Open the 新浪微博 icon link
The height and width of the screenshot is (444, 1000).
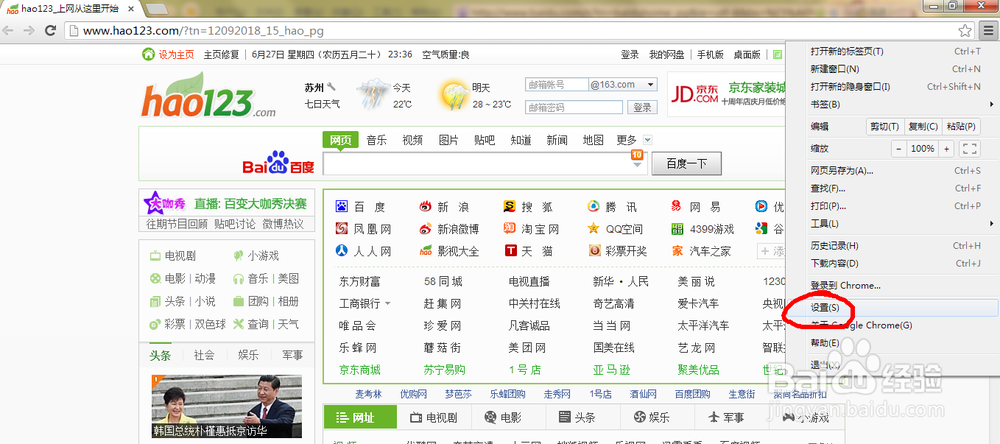click(x=425, y=228)
